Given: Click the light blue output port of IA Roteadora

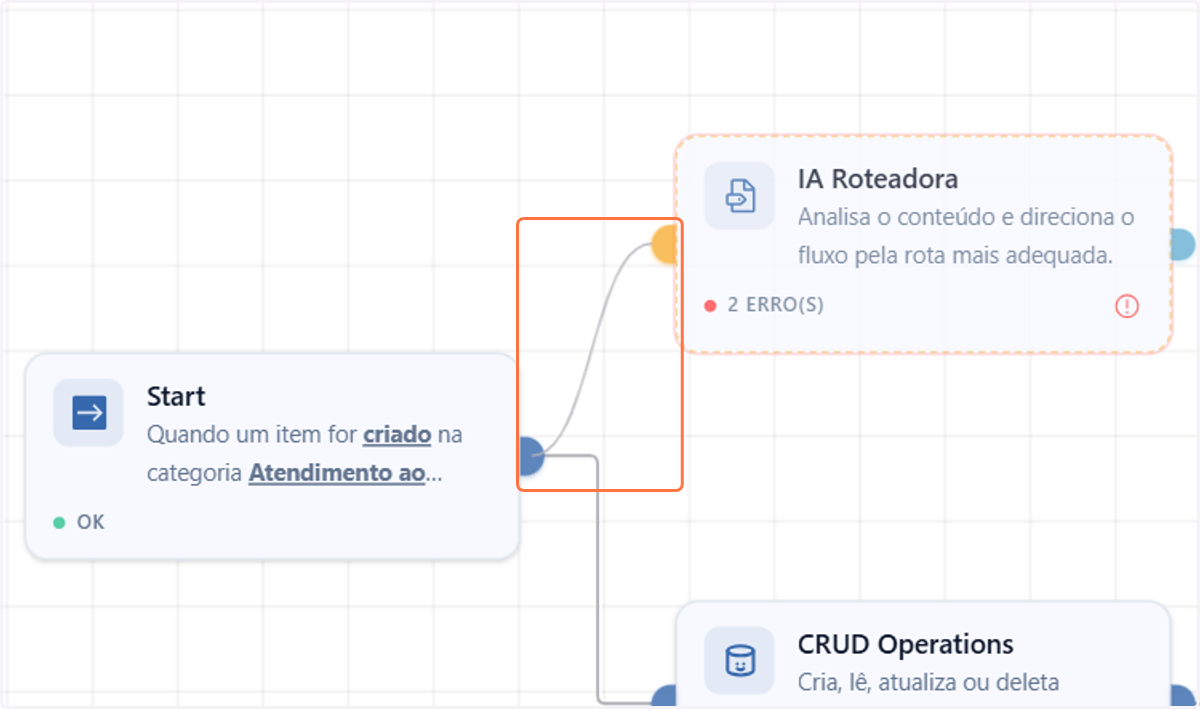Looking at the screenshot, I should click(1182, 245).
